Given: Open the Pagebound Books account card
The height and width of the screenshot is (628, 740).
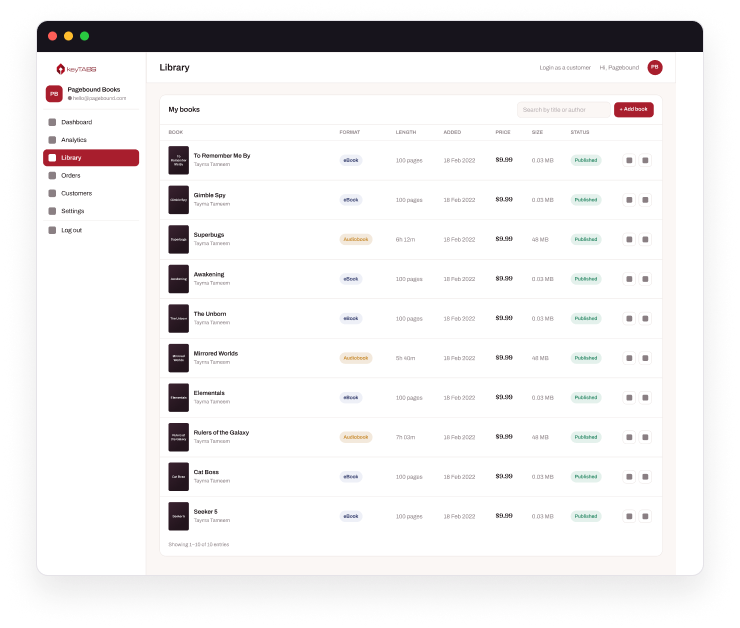Looking at the screenshot, I should point(91,93).
